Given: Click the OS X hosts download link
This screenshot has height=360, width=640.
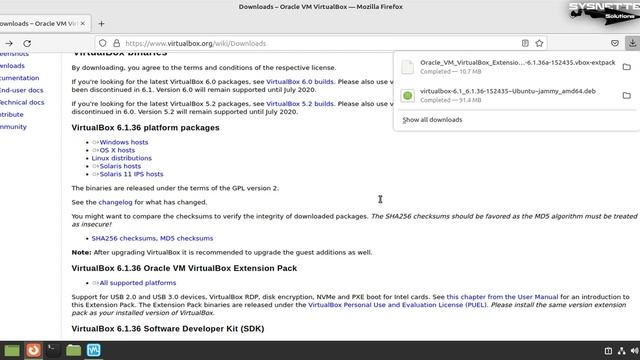Looking at the screenshot, I should point(117,150).
